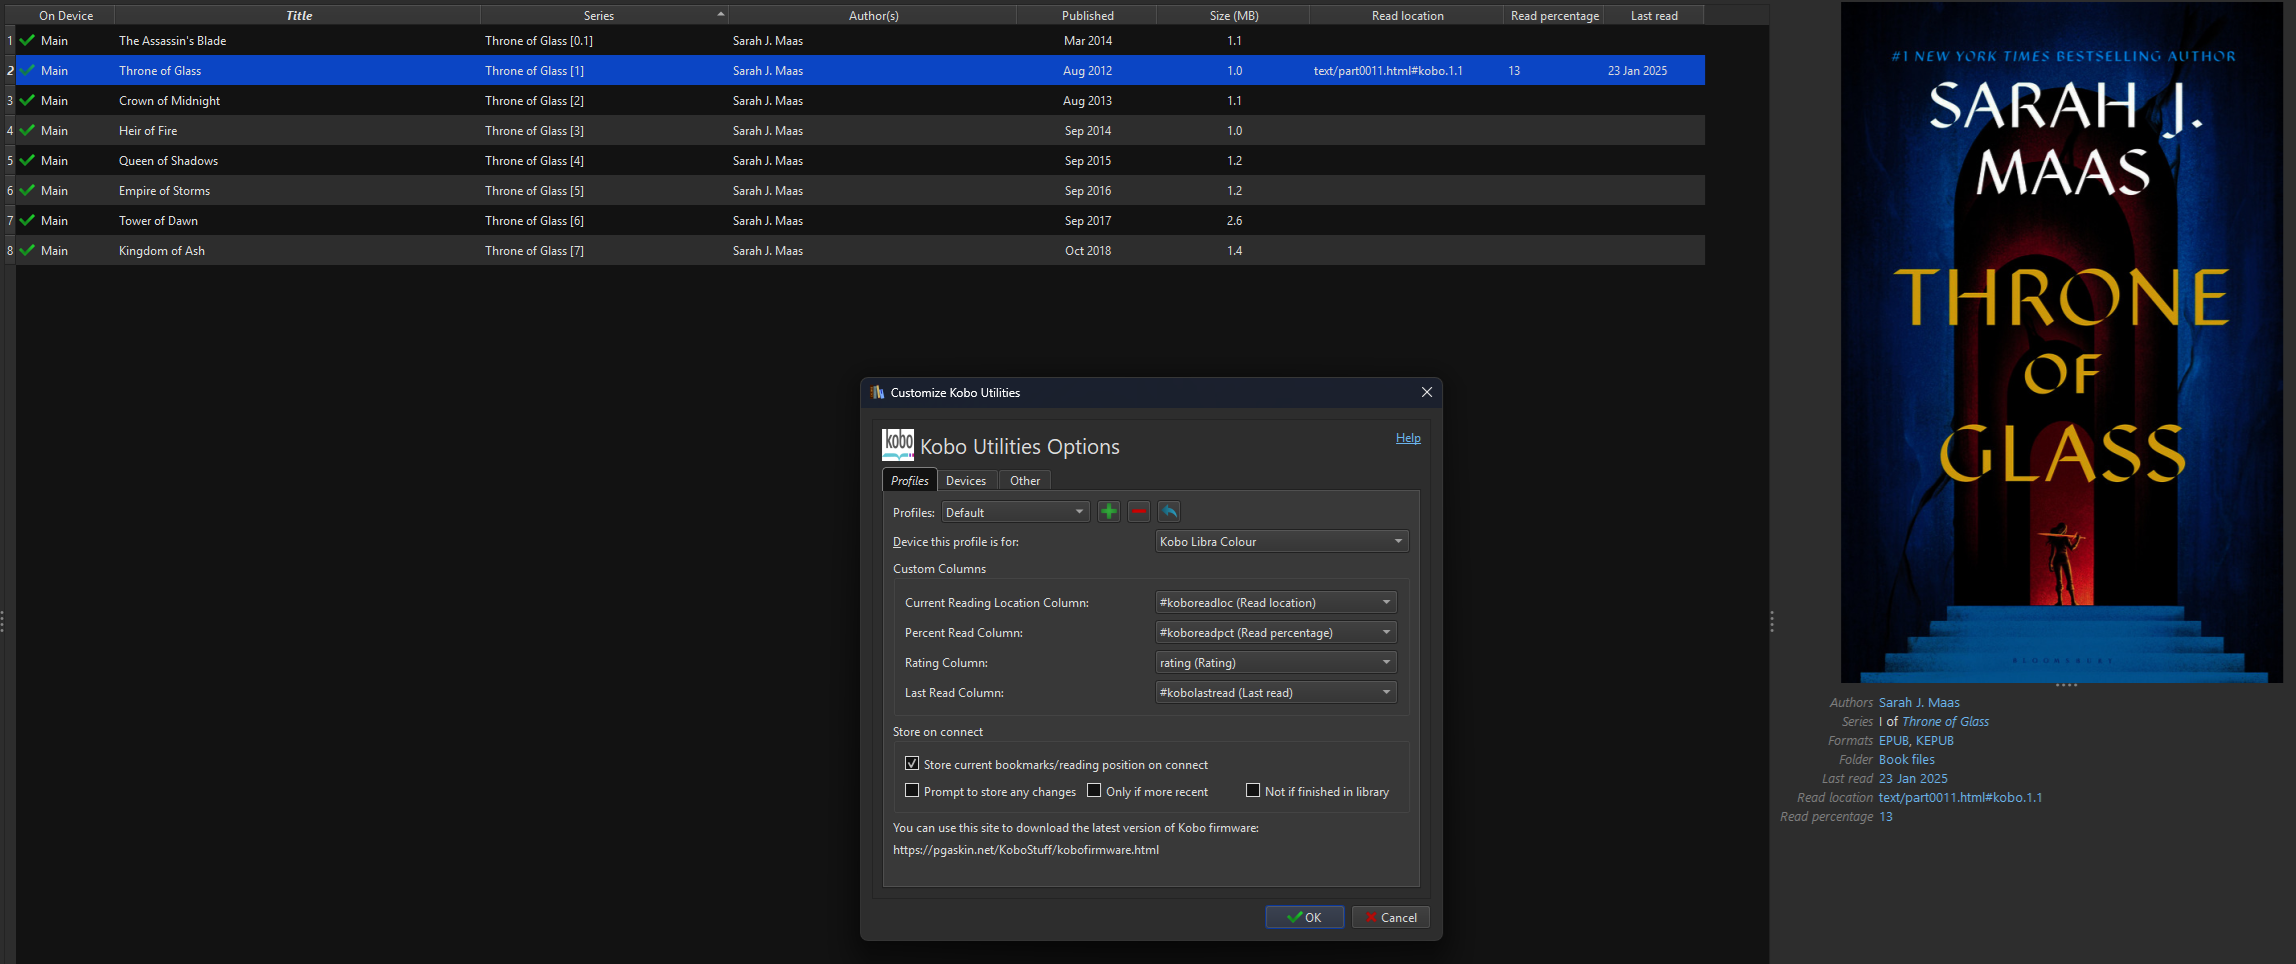This screenshot has height=964, width=2296.
Task: Click green on-device checkmark for Queen of Shadows
Action: coord(27,161)
